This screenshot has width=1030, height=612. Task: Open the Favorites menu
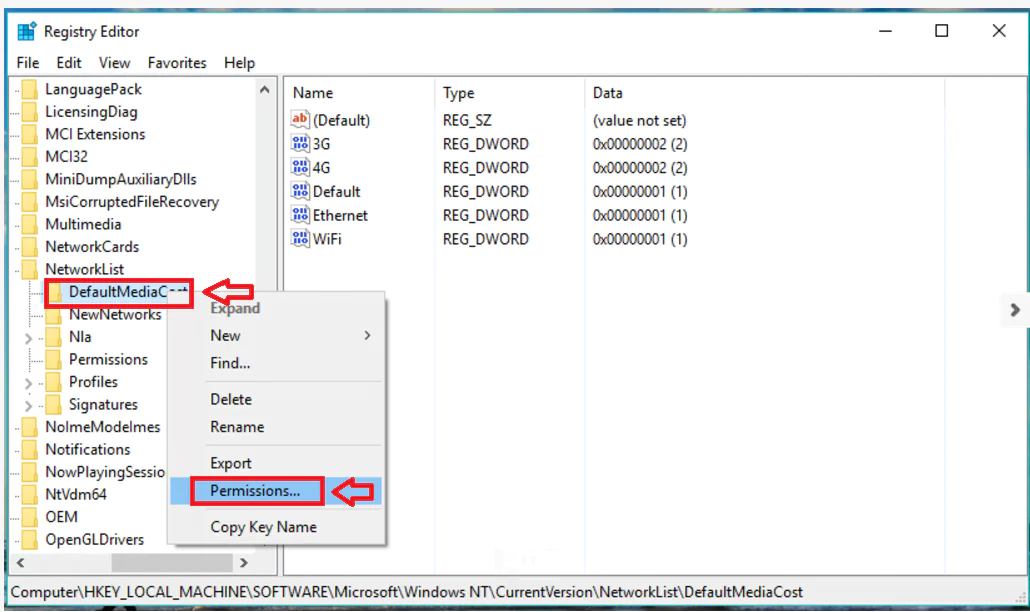(177, 63)
